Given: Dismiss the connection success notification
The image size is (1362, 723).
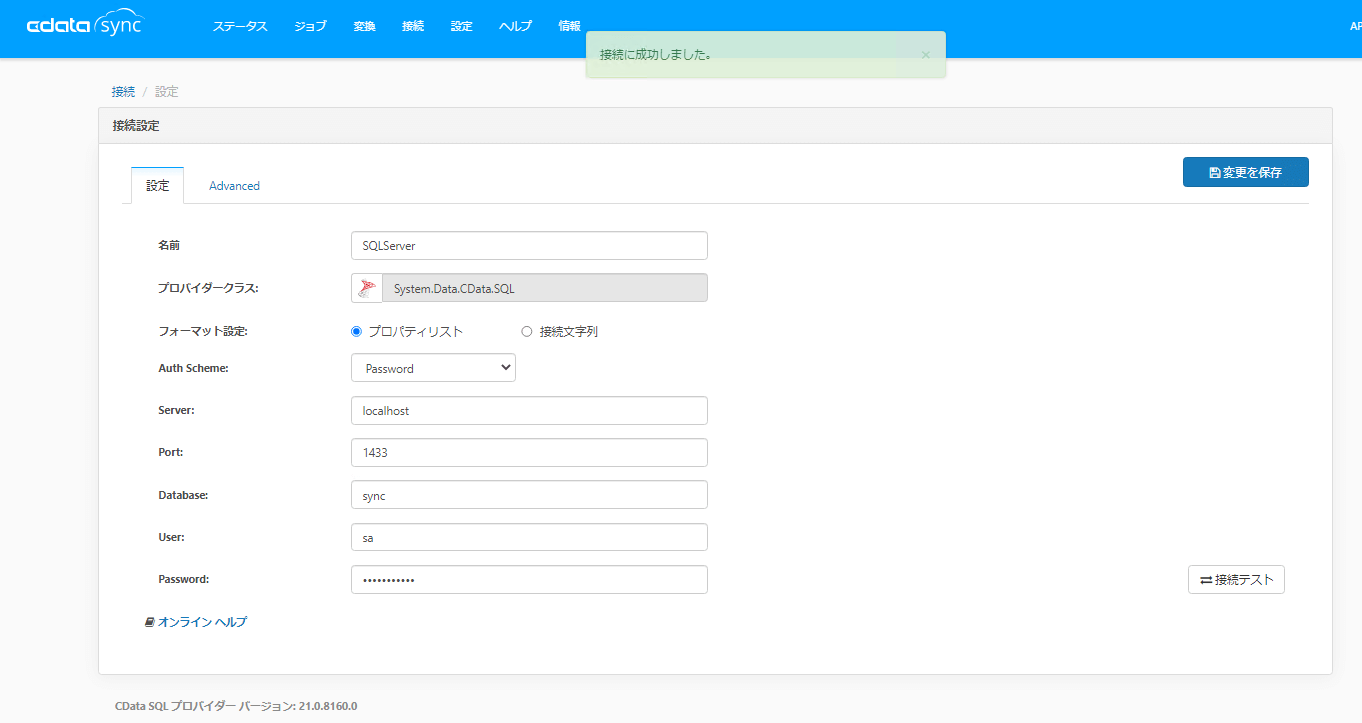Looking at the screenshot, I should coord(925,55).
